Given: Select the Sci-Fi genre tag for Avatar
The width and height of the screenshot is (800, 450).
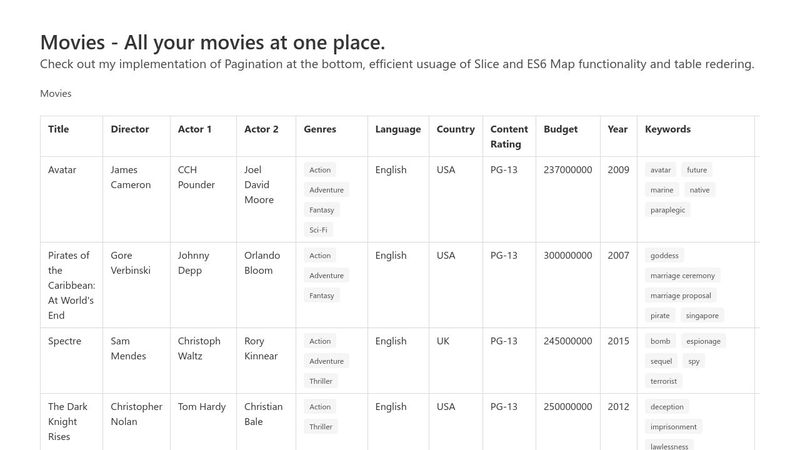Looking at the screenshot, I should [319, 230].
